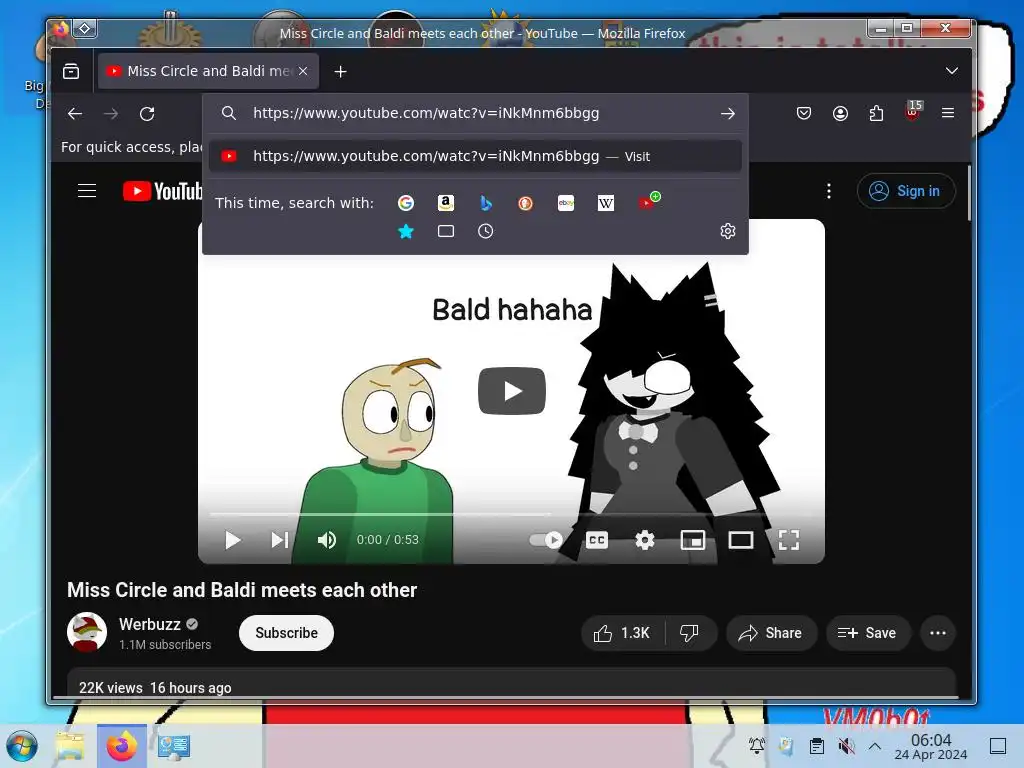
Task: Select the youtube.com Visit suggestion
Action: tap(475, 156)
